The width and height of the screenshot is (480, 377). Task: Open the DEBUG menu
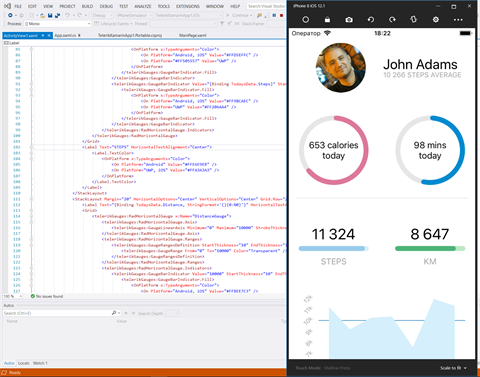106,6
